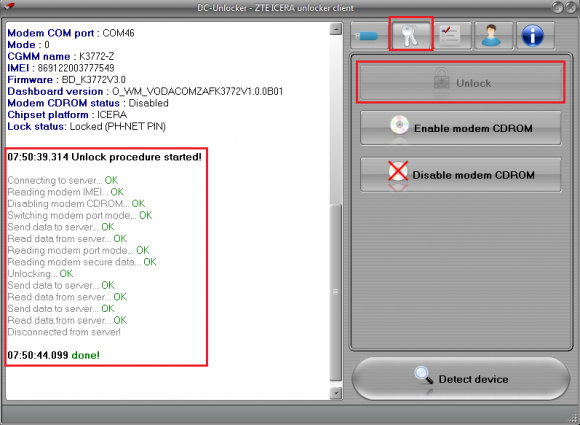The image size is (580, 425).
Task: Click the log scrollbar up arrow
Action: tap(335, 29)
